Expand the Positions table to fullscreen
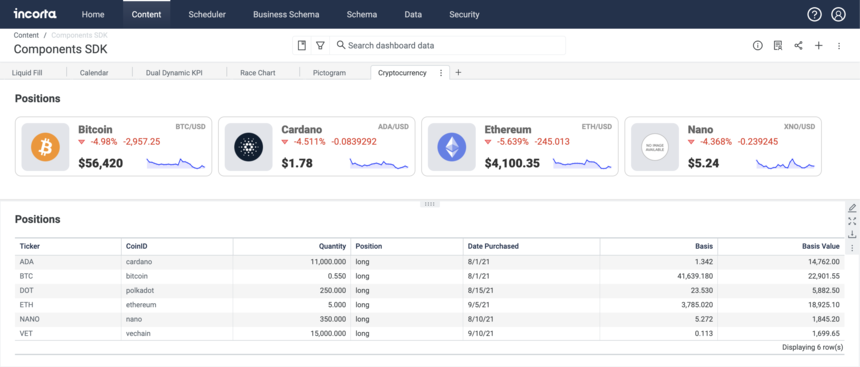860x367 pixels. 852,221
